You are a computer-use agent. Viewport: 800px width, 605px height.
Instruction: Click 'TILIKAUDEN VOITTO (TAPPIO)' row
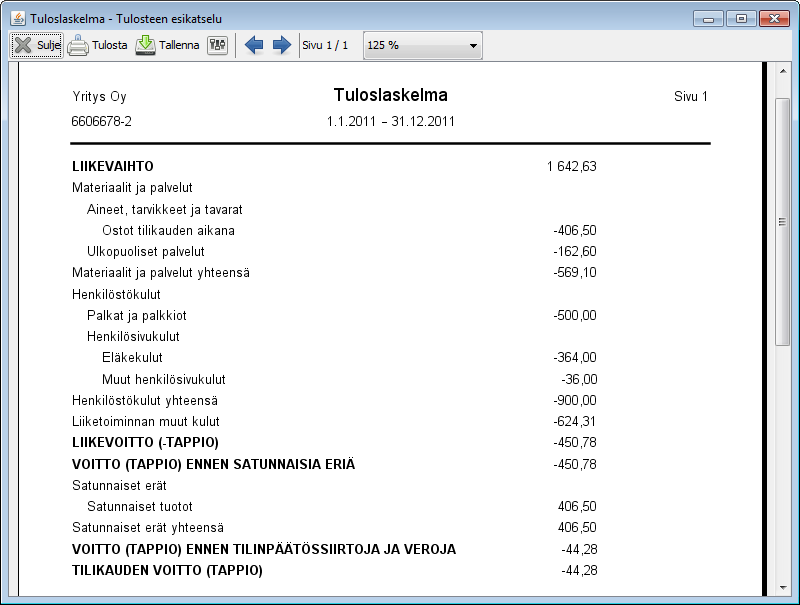(x=167, y=570)
